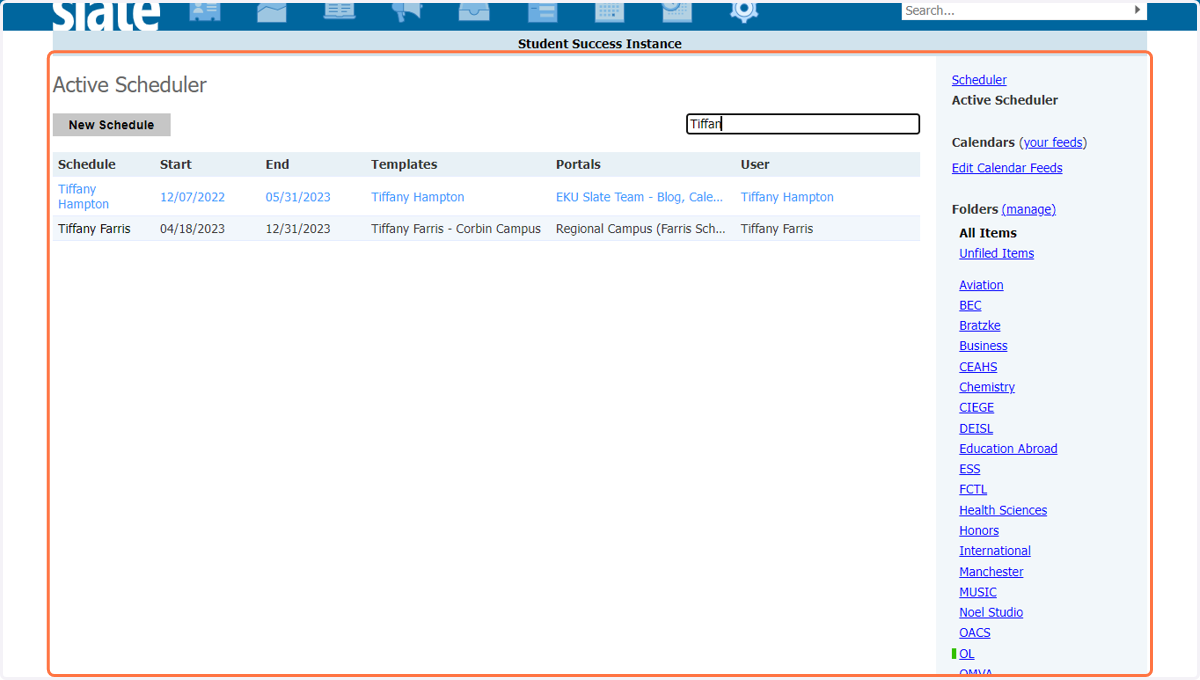Viewport: 1200px width, 680px height.
Task: Click the search arrow in top search box
Action: 1138,10
